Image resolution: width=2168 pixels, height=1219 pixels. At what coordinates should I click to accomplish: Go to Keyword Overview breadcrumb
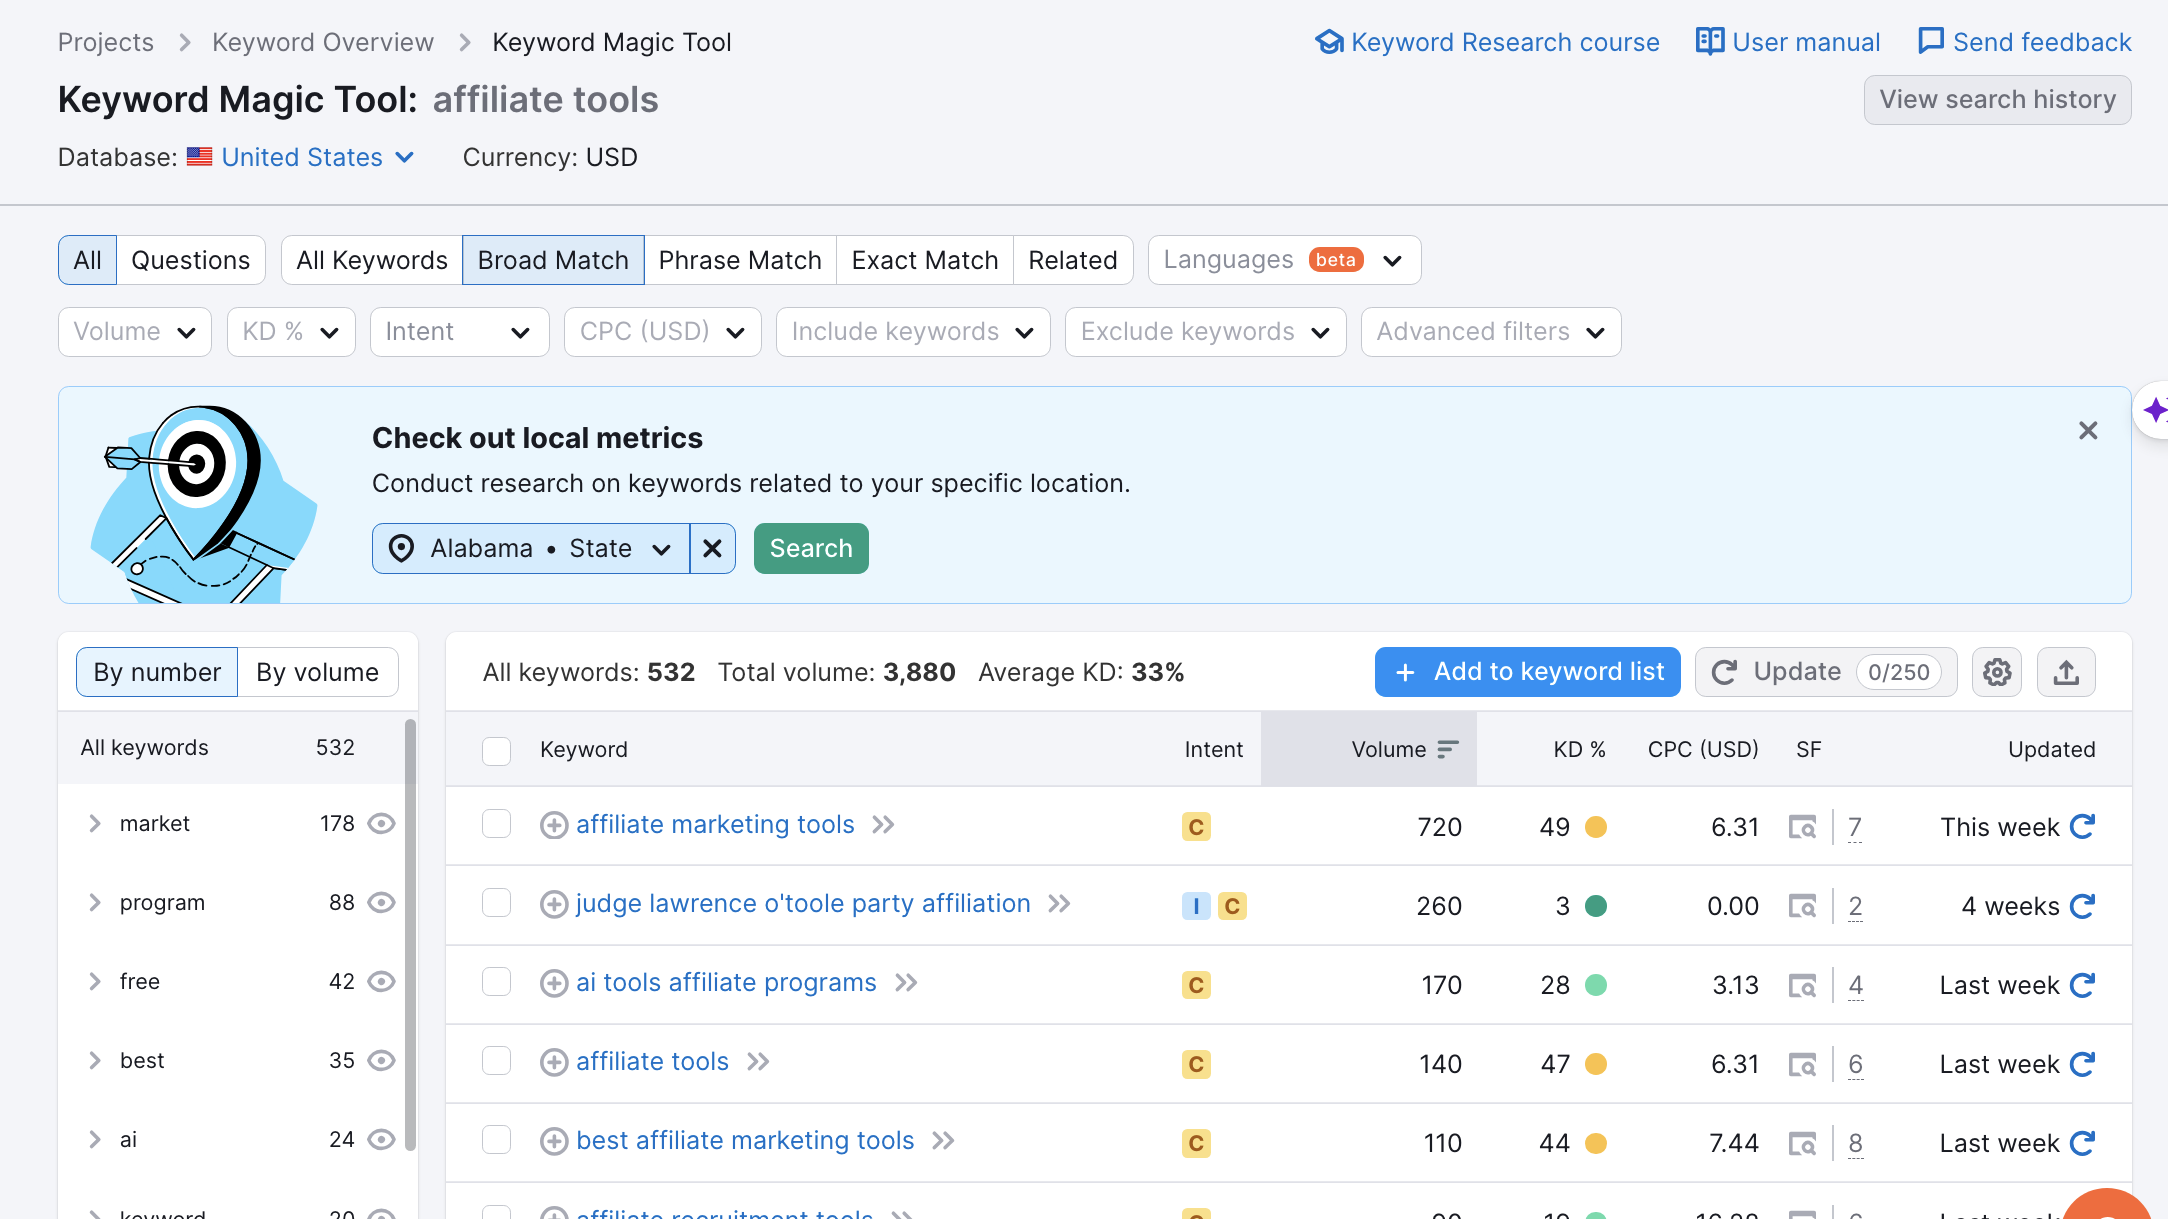point(323,42)
